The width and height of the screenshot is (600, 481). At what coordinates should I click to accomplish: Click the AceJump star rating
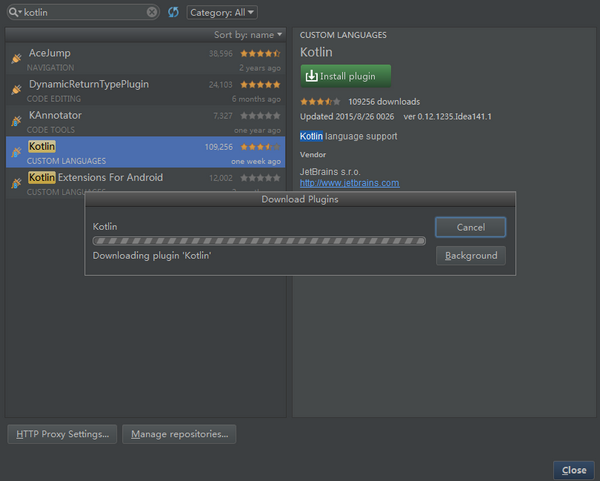[x=260, y=54]
